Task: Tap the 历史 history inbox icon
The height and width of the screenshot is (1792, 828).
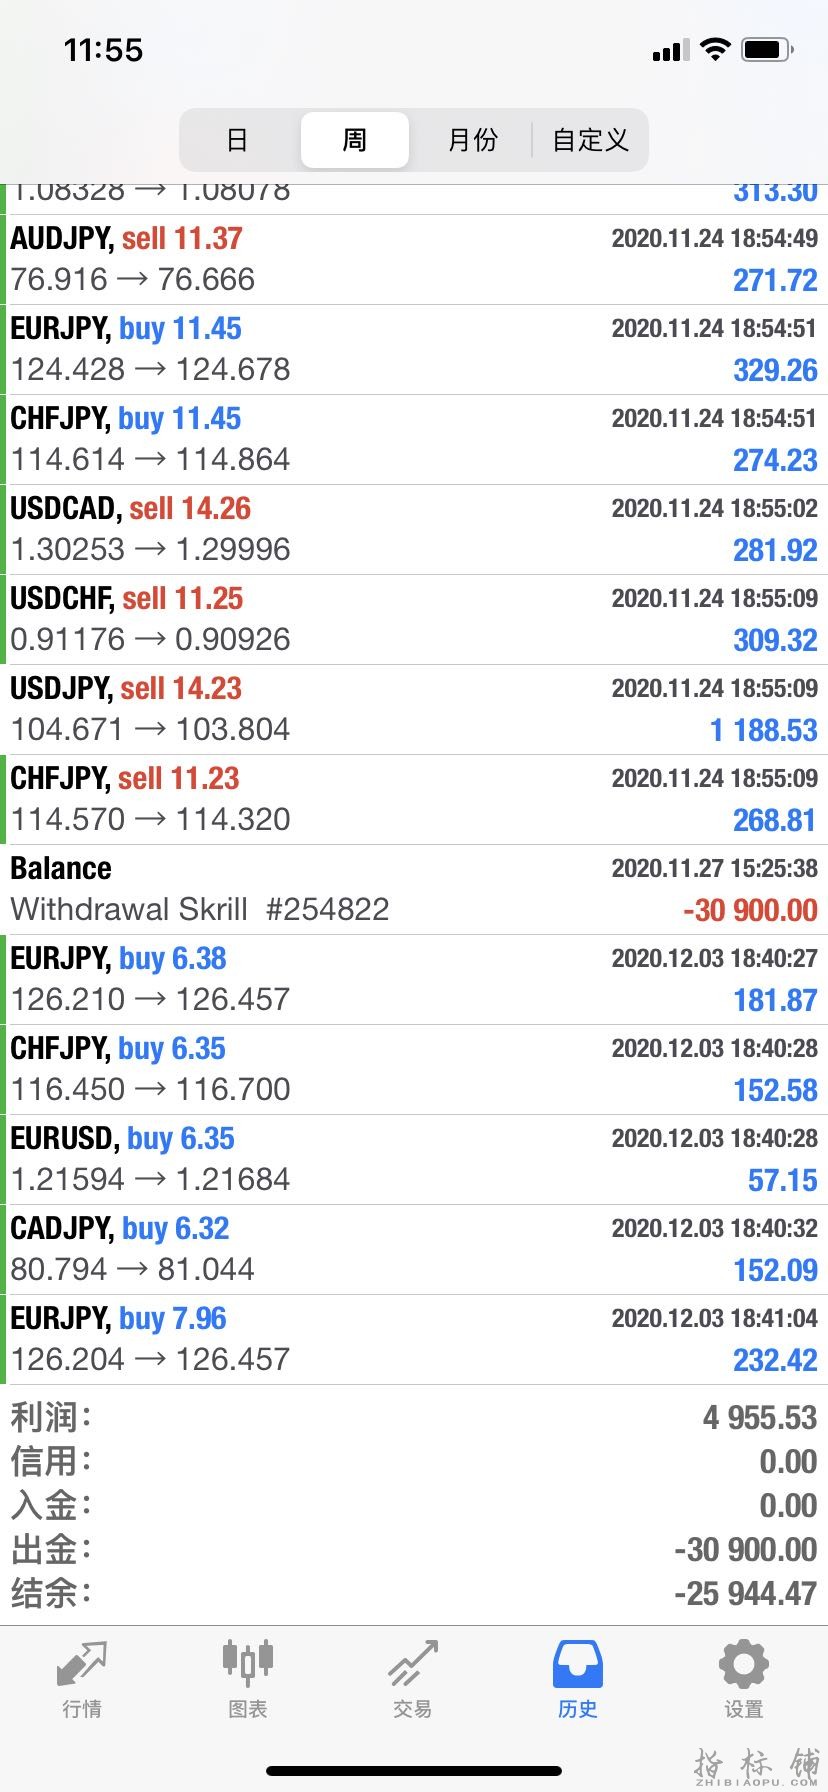Action: (578, 1663)
